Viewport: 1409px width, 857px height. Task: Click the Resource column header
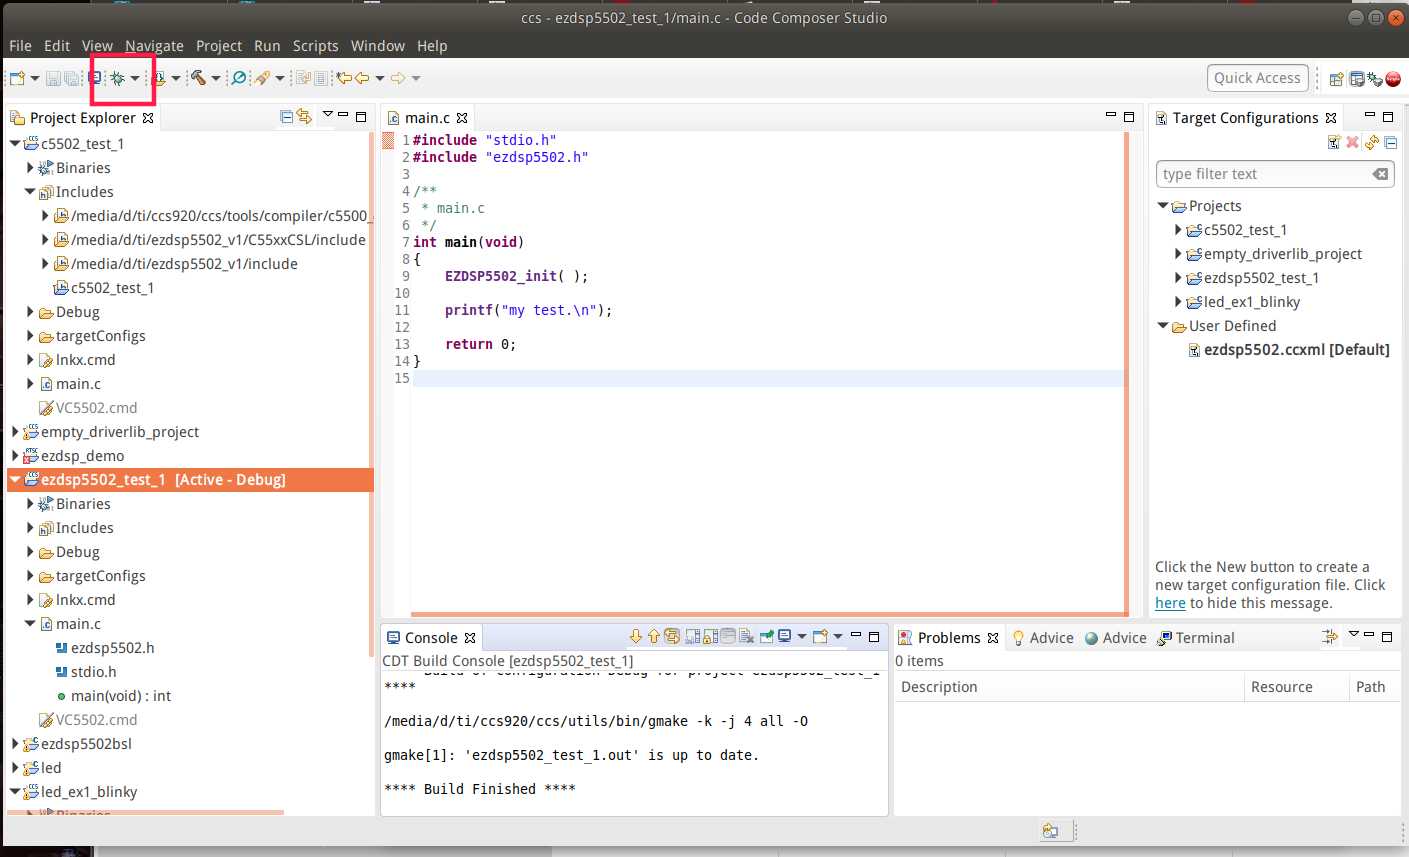click(1296, 687)
